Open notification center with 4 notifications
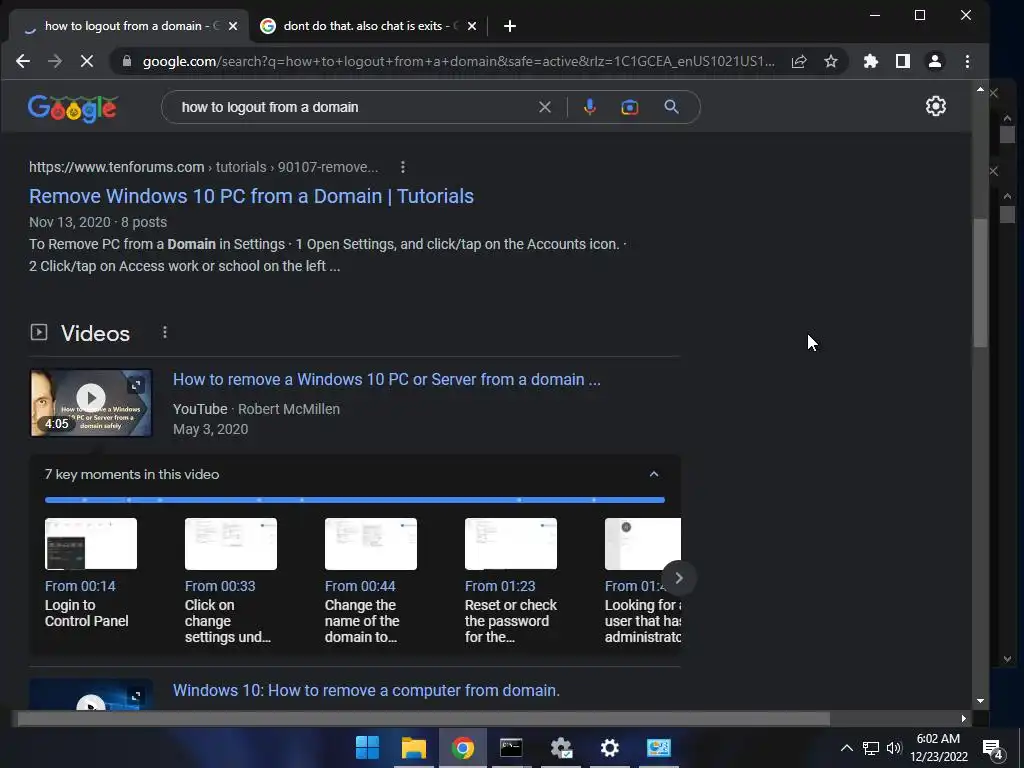1024x768 pixels. (x=993, y=749)
